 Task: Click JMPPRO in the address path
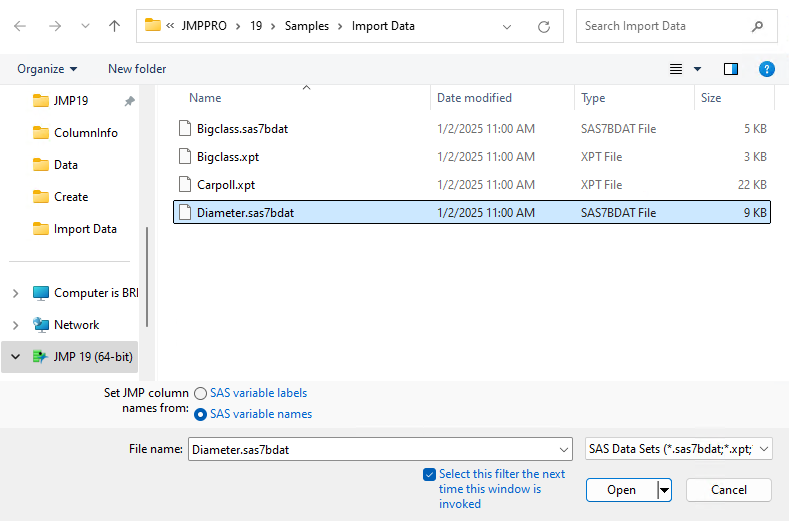tap(204, 26)
